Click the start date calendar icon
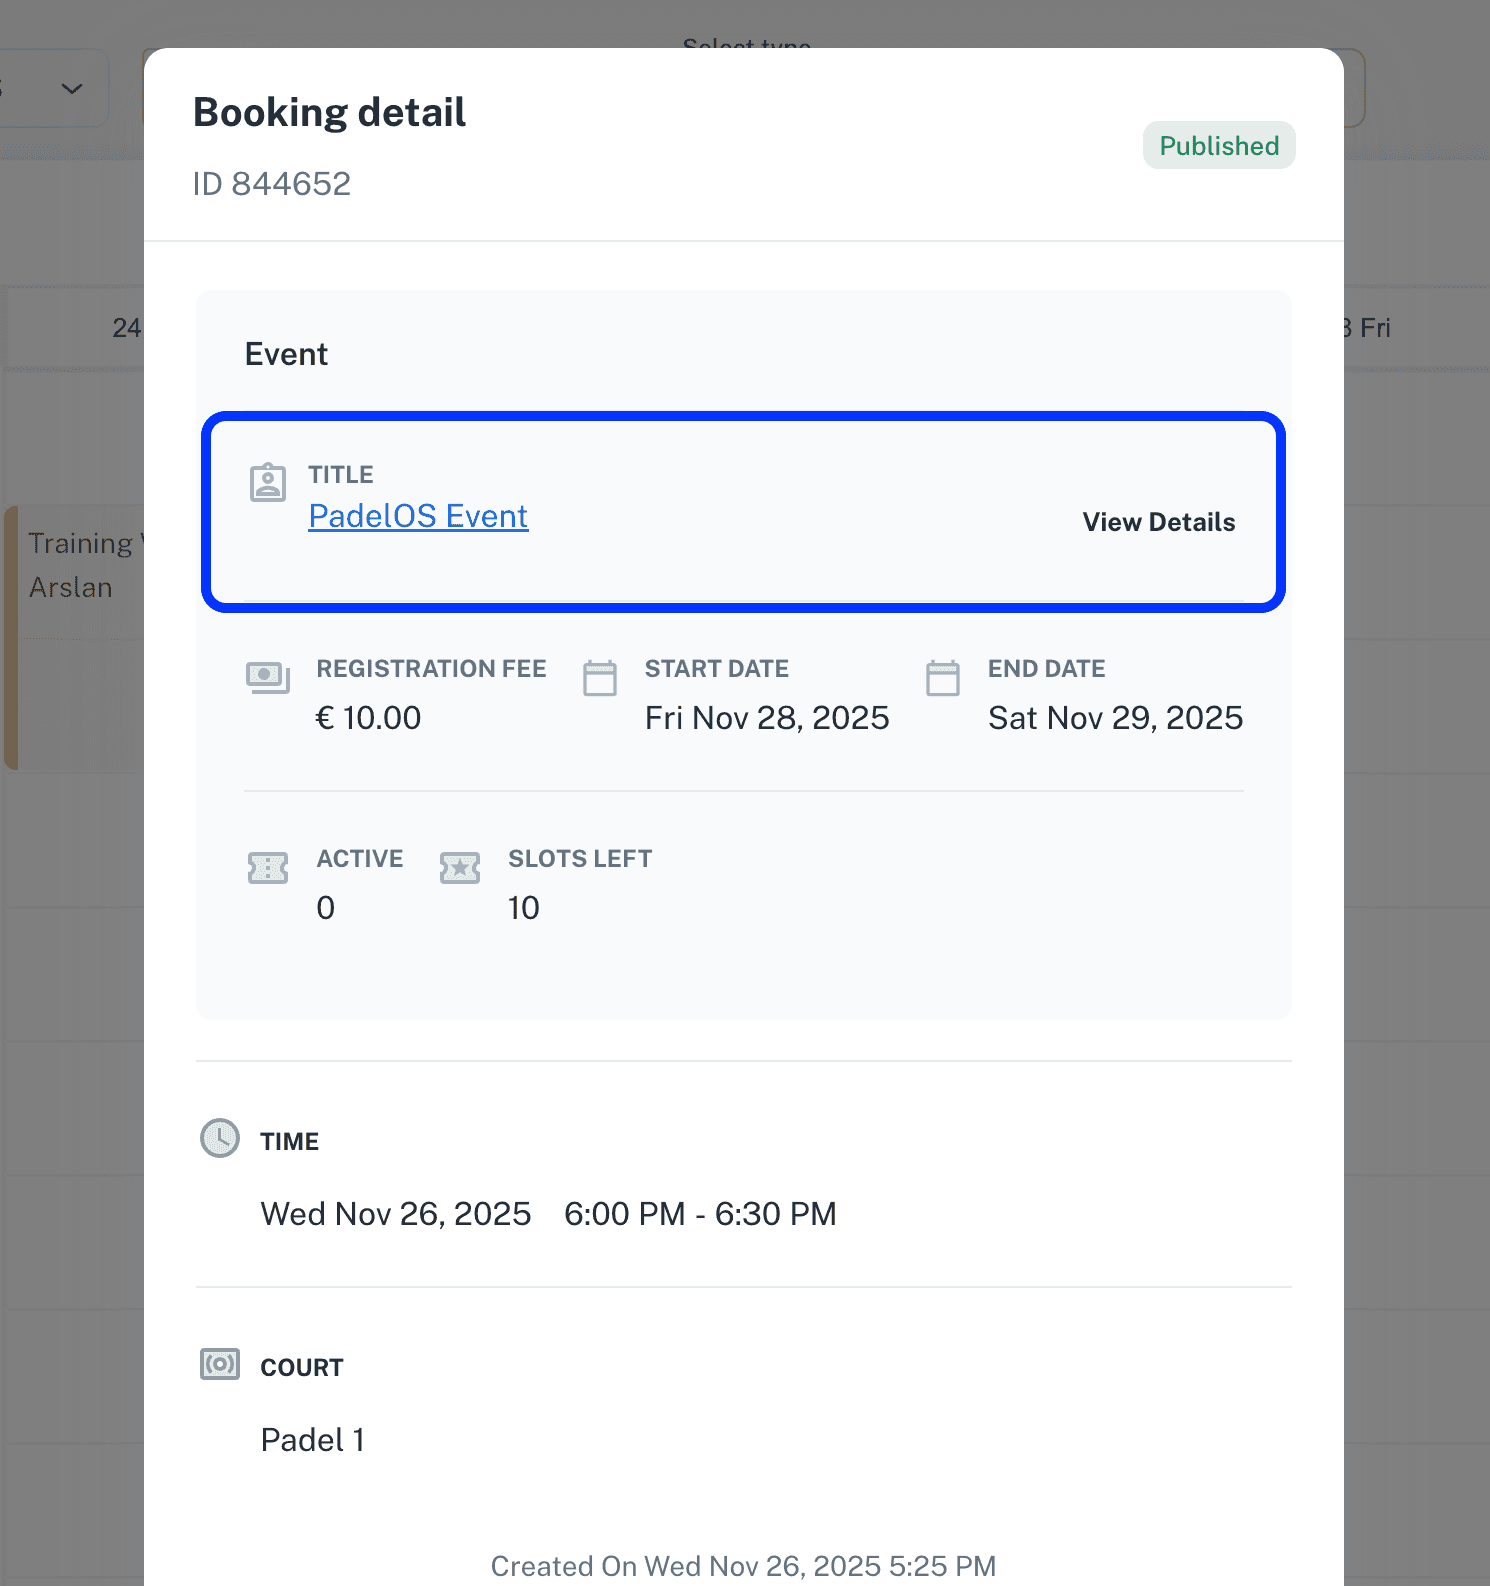This screenshot has width=1490, height=1586. point(600,677)
